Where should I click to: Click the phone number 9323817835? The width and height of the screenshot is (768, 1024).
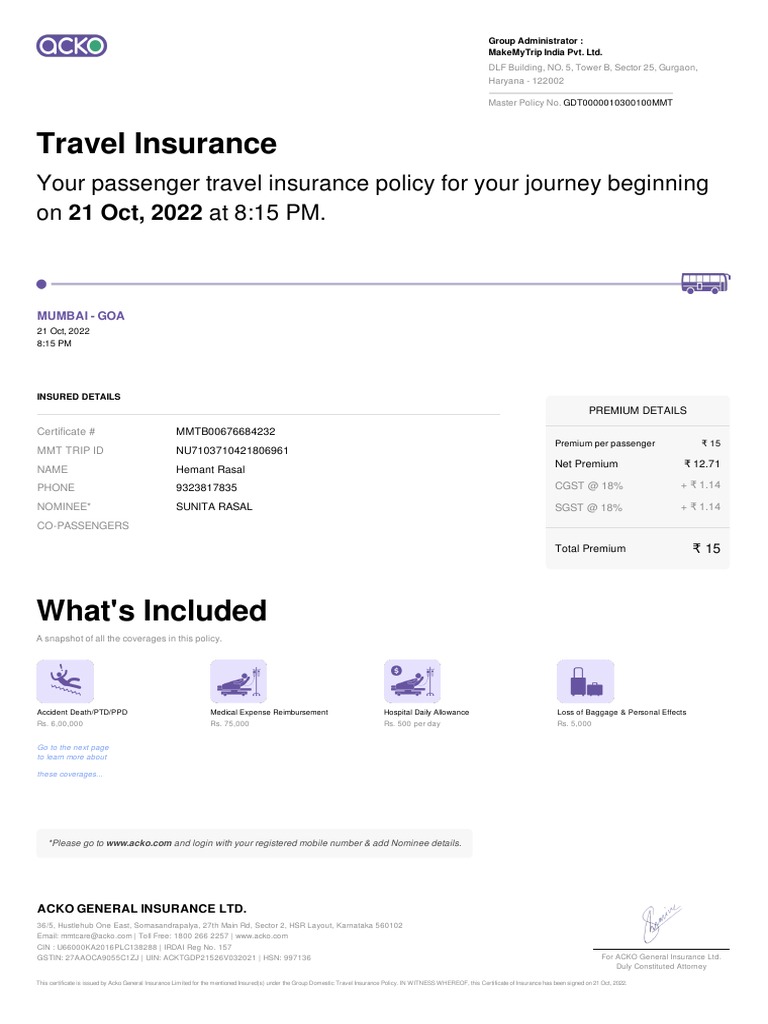[x=207, y=487]
